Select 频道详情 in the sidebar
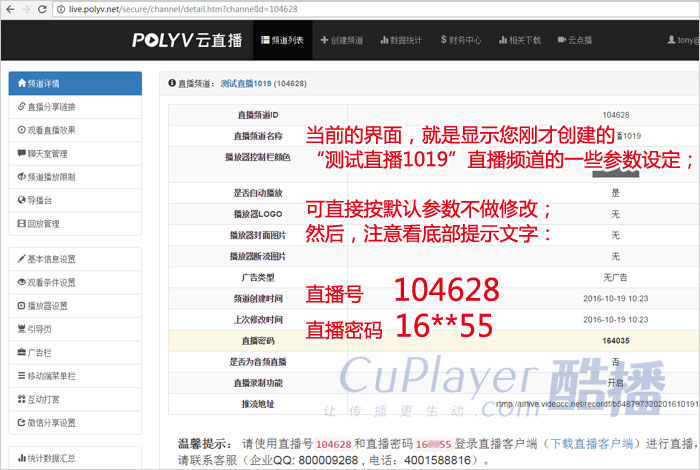The height and width of the screenshot is (470, 700). [x=75, y=83]
